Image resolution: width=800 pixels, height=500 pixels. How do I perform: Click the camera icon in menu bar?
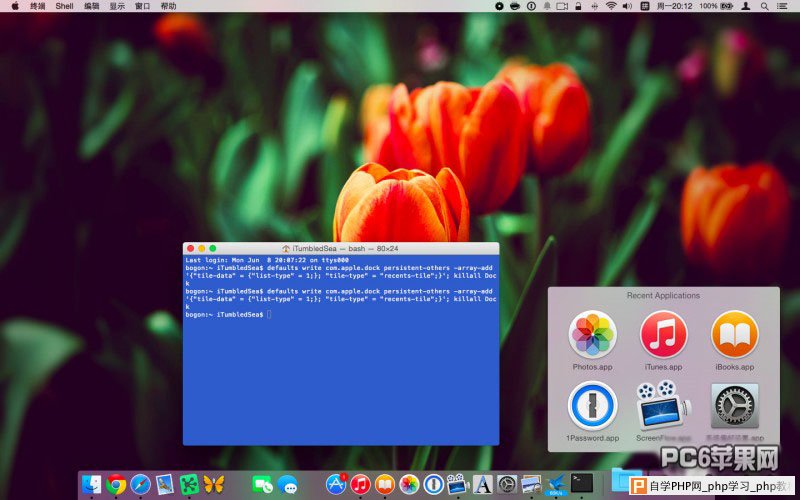point(562,6)
